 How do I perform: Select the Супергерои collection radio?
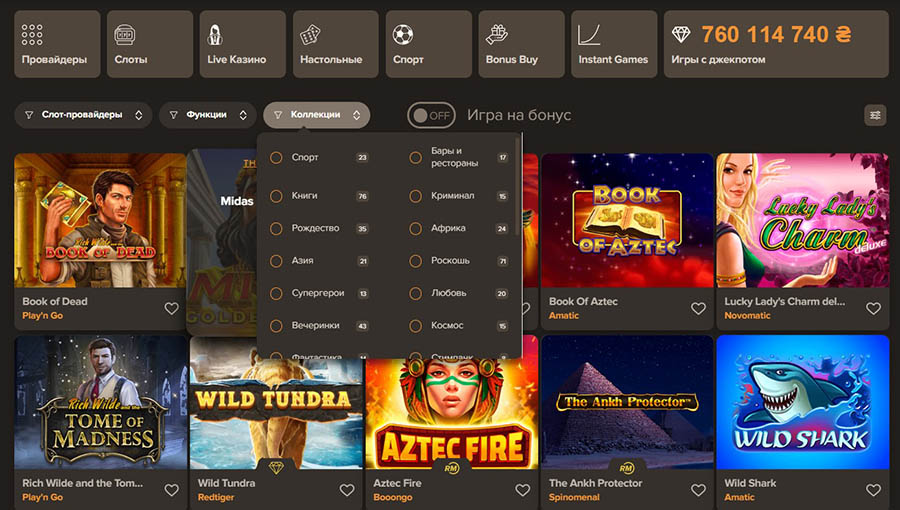click(x=276, y=293)
